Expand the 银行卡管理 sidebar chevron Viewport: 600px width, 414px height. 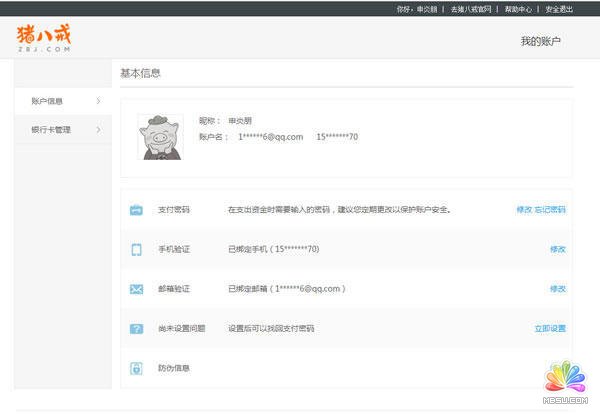98,130
